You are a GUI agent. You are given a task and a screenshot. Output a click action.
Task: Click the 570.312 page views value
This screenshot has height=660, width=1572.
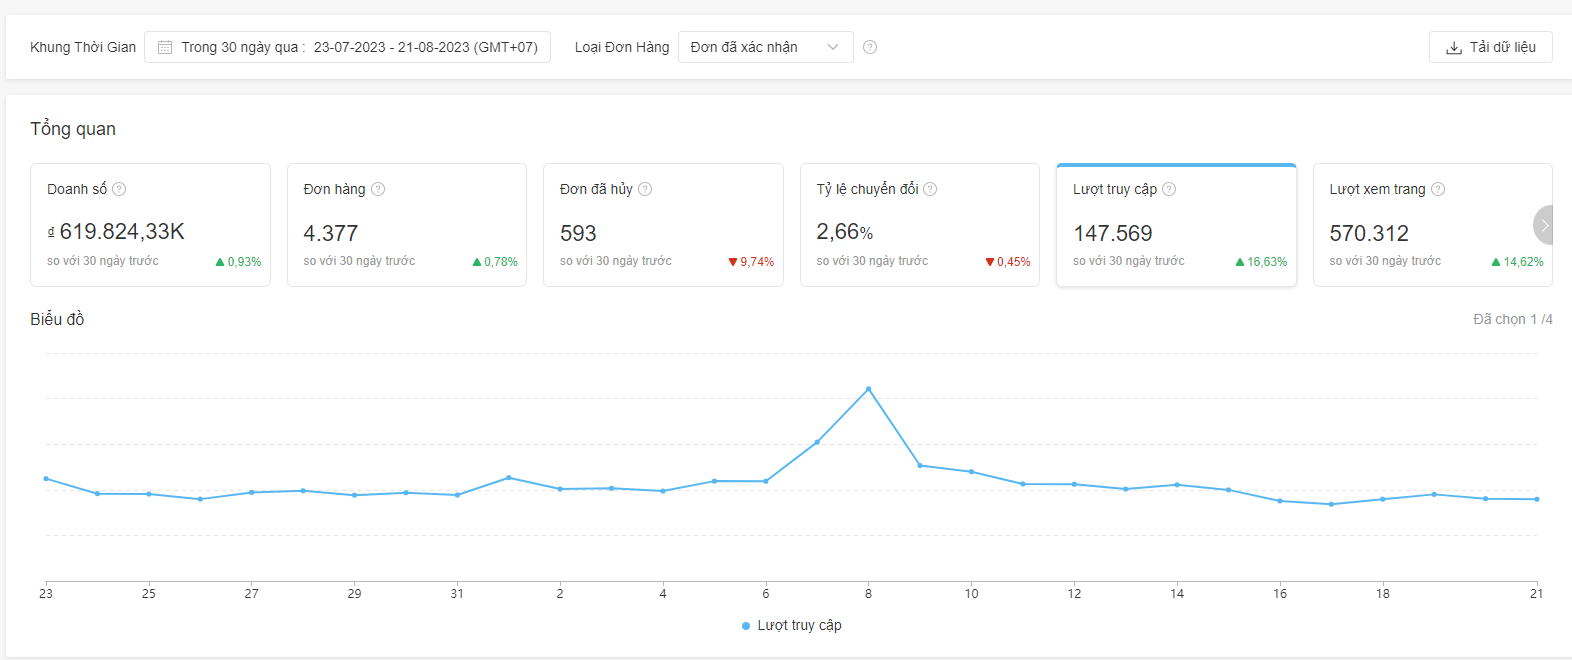pos(1369,233)
